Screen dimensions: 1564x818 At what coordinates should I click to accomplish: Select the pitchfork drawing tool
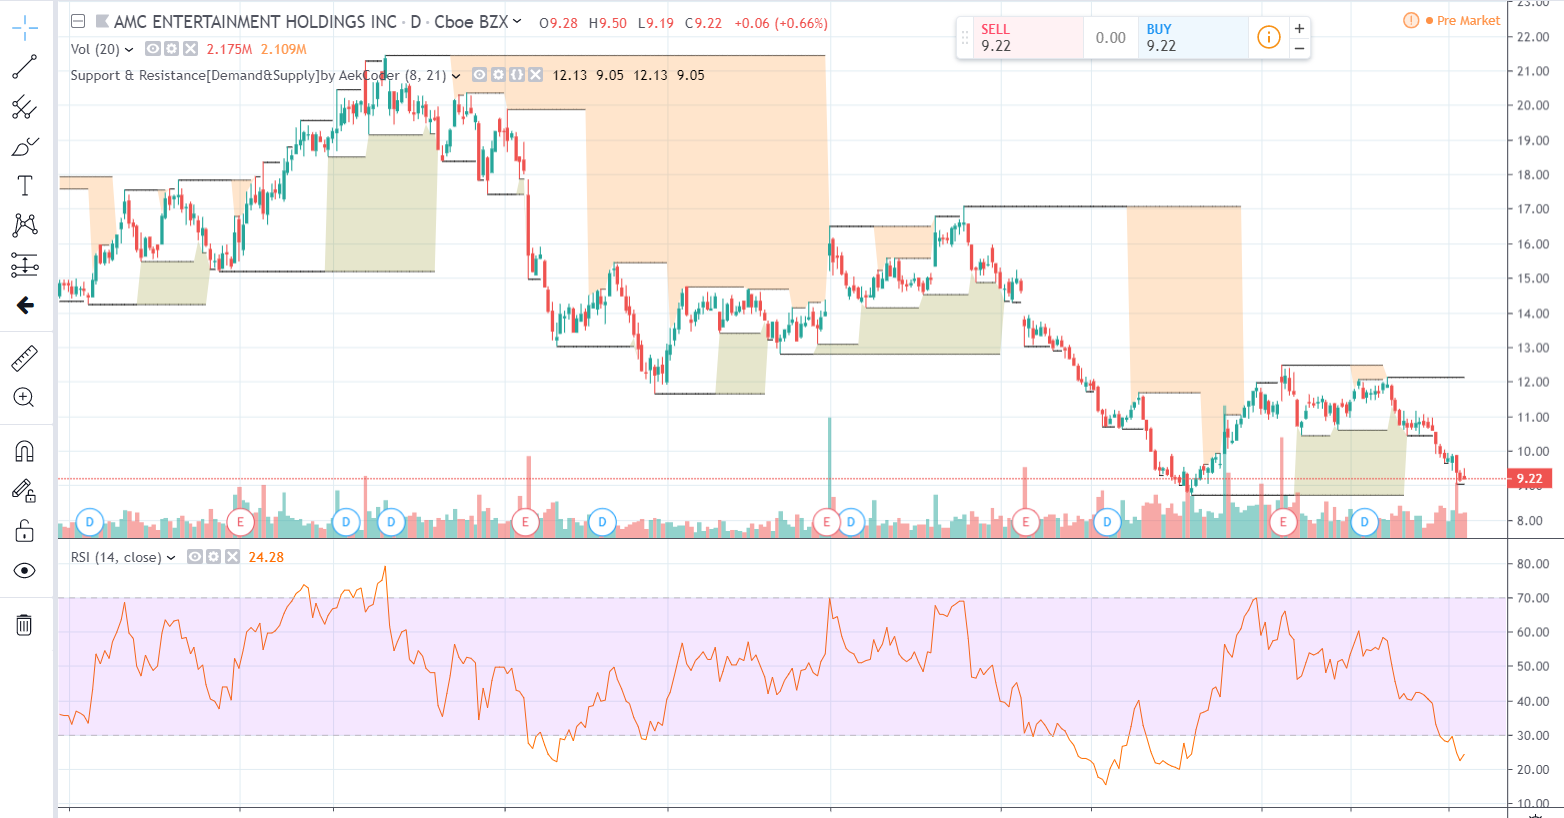coord(24,107)
